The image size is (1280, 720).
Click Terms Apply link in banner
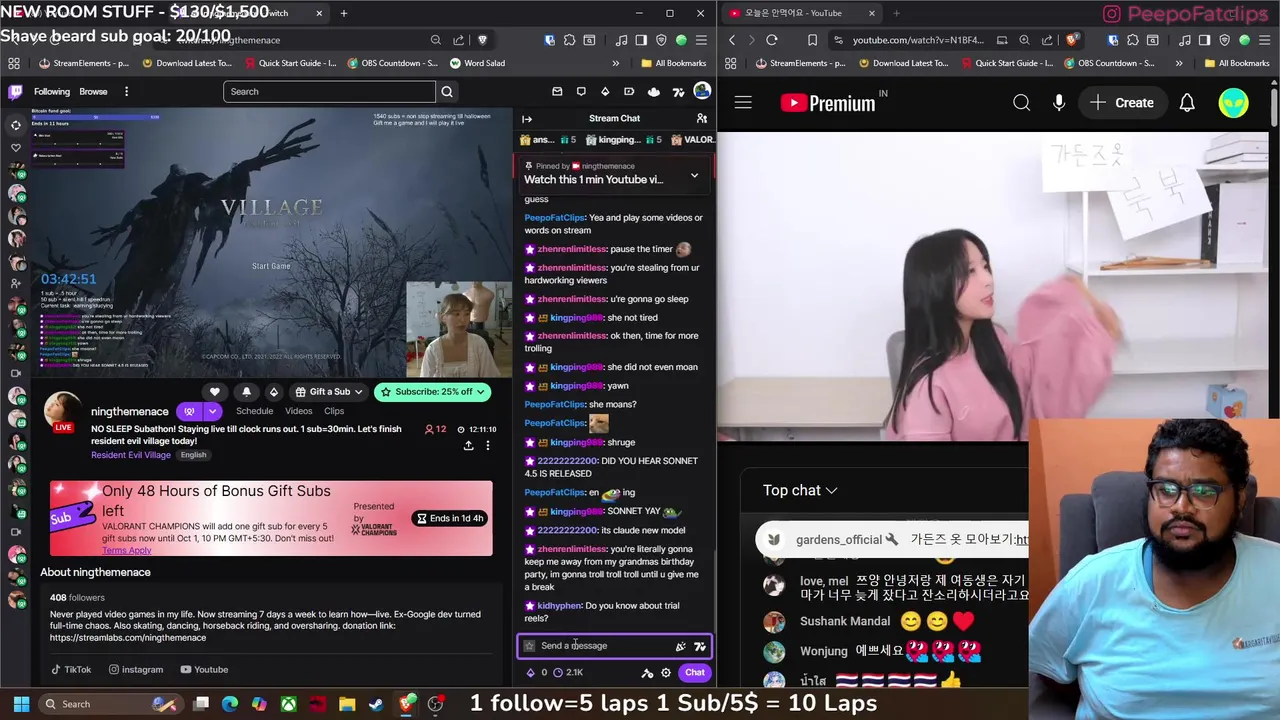tap(126, 550)
